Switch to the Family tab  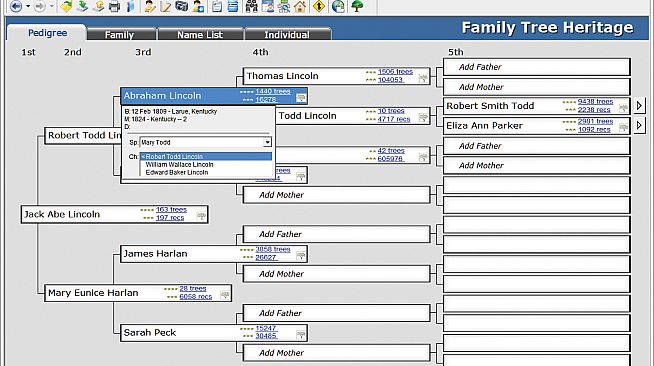tap(120, 35)
